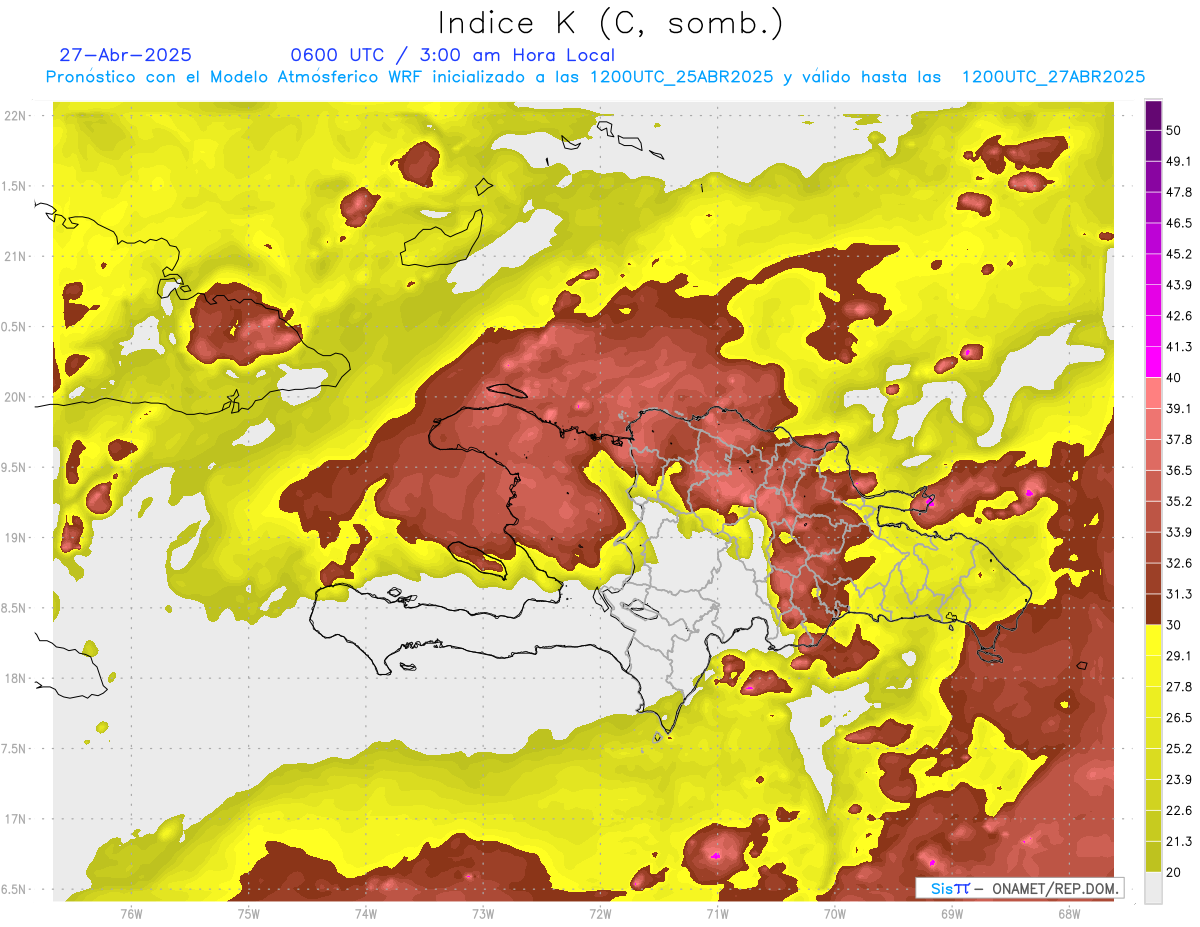Click the "0600 UTC / 3:00 am Hora Local" time text
This screenshot has height=927, width=1200.
[452, 55]
